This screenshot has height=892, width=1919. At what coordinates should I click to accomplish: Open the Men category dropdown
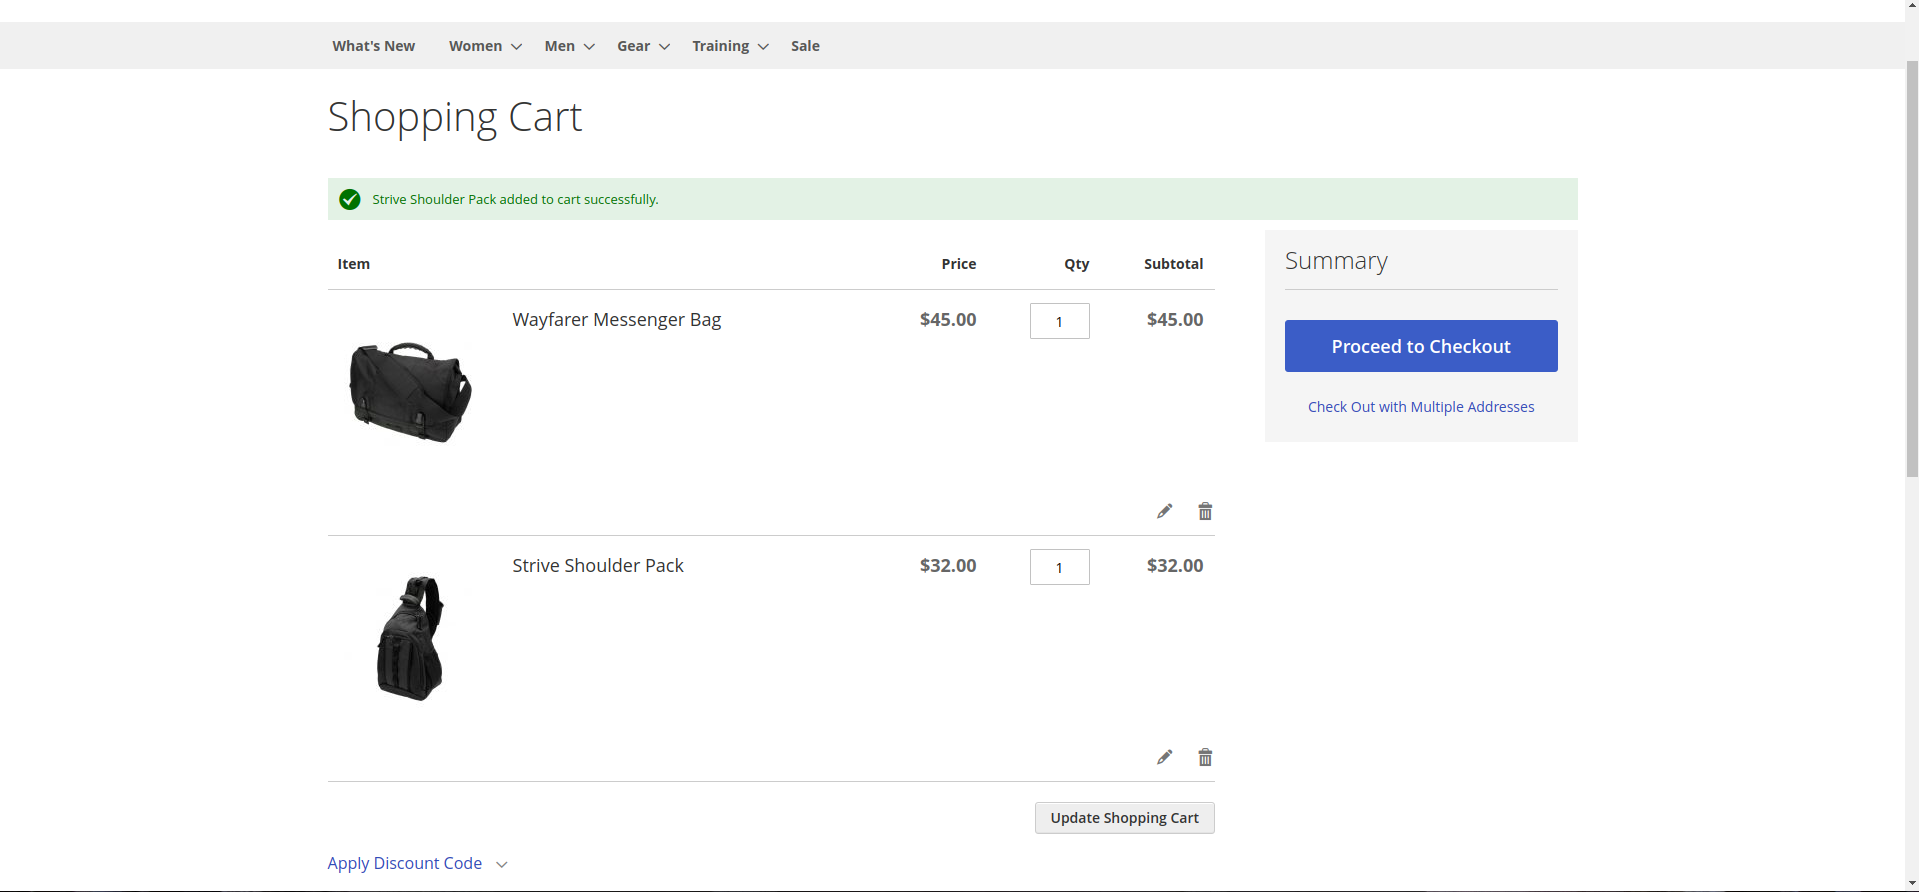coord(569,46)
